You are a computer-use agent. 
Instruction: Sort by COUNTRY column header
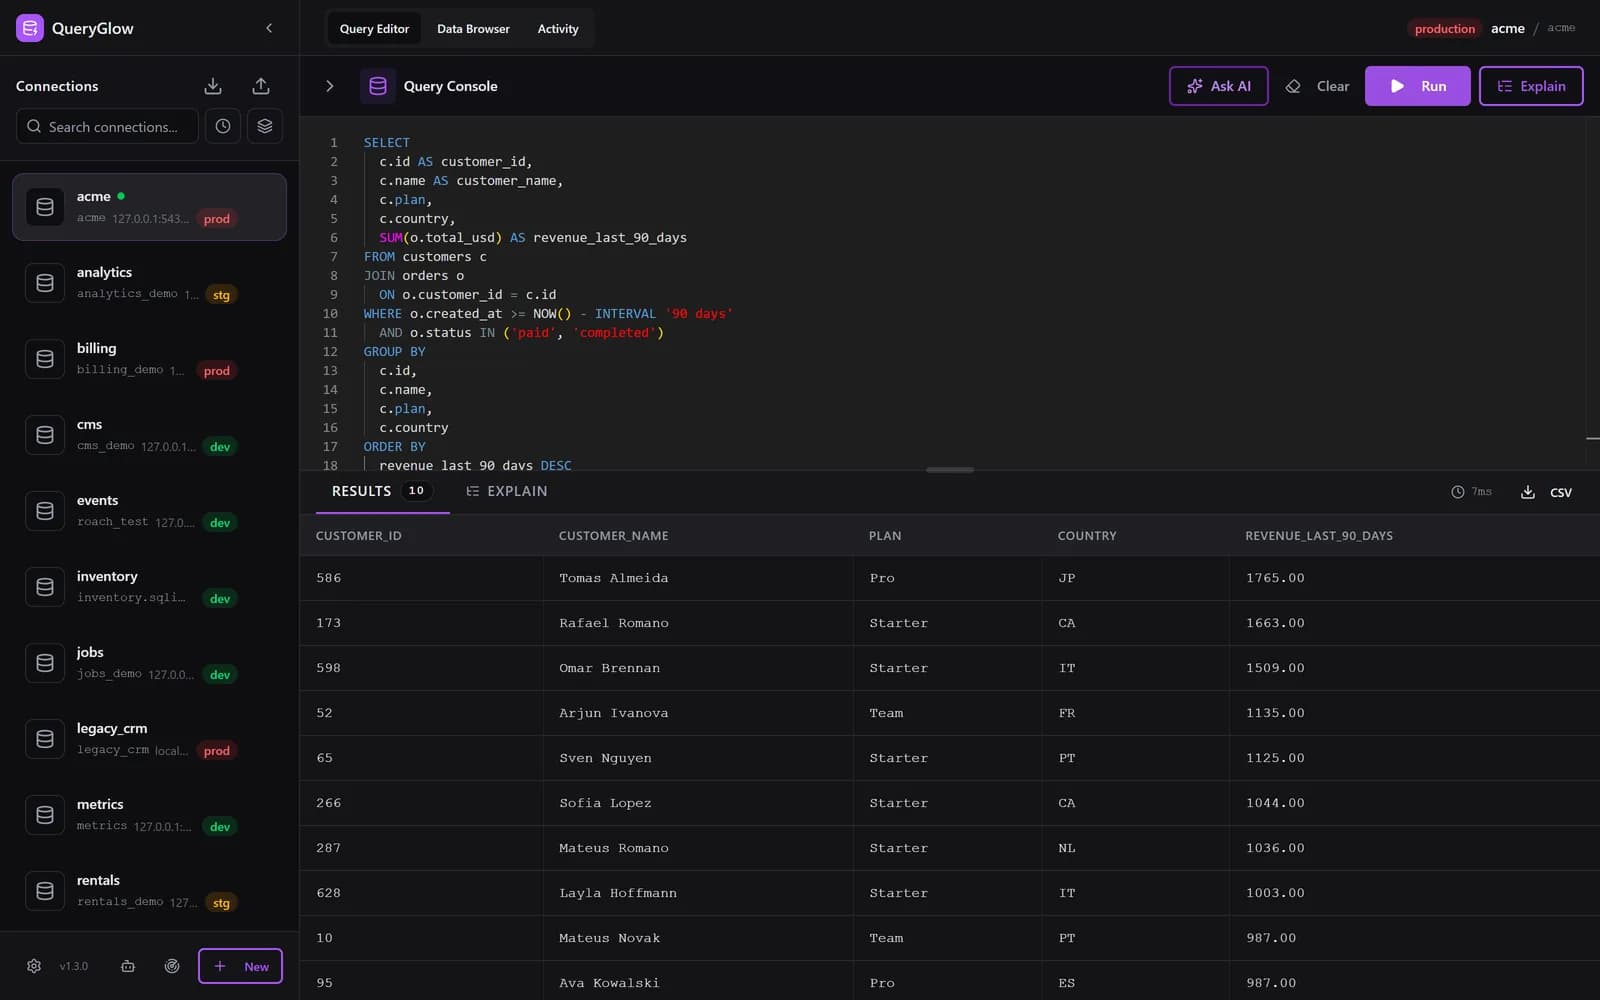1087,536
